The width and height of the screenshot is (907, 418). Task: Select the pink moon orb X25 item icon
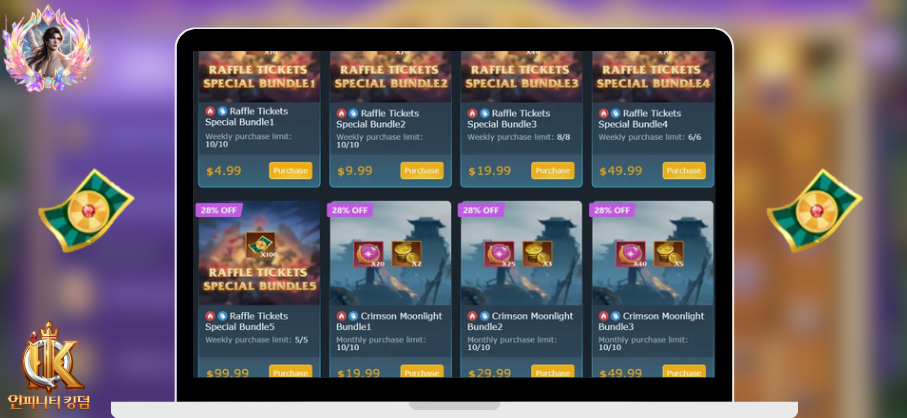click(x=499, y=254)
